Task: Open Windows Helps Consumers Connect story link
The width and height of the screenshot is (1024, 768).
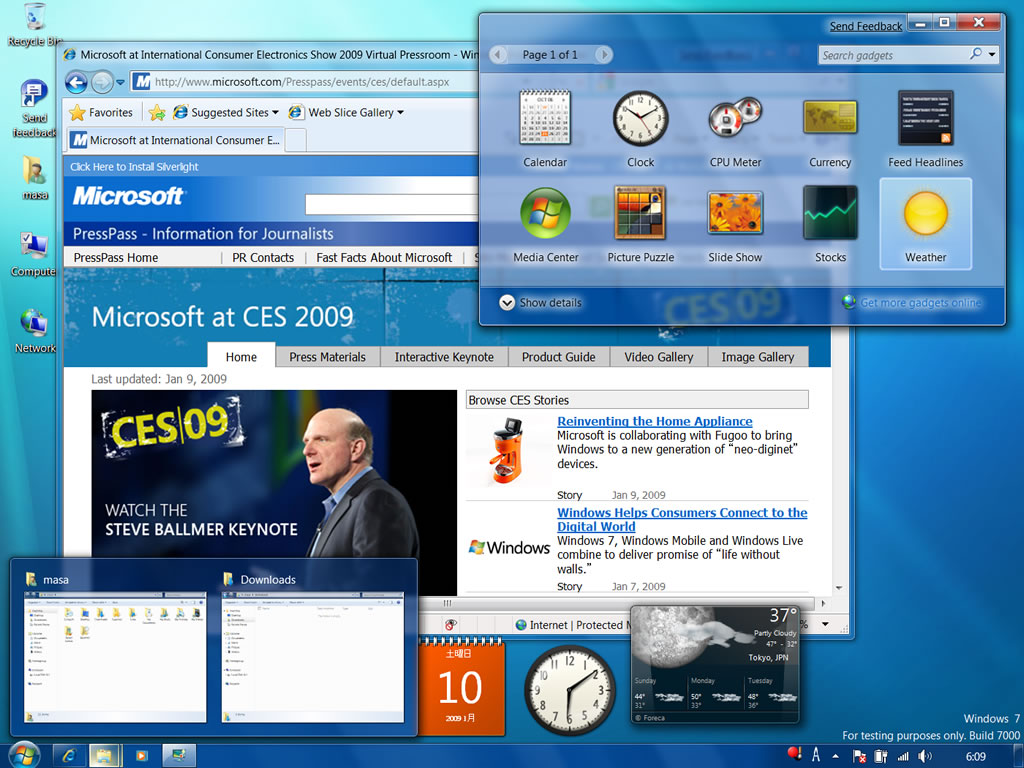Action: pyautogui.click(x=682, y=520)
